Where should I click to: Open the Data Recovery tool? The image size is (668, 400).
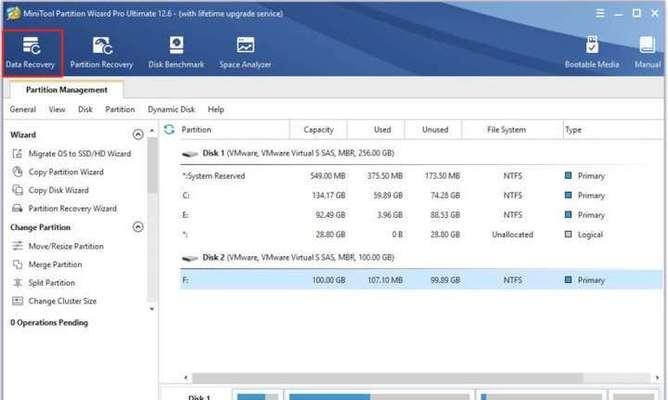click(x=30, y=52)
